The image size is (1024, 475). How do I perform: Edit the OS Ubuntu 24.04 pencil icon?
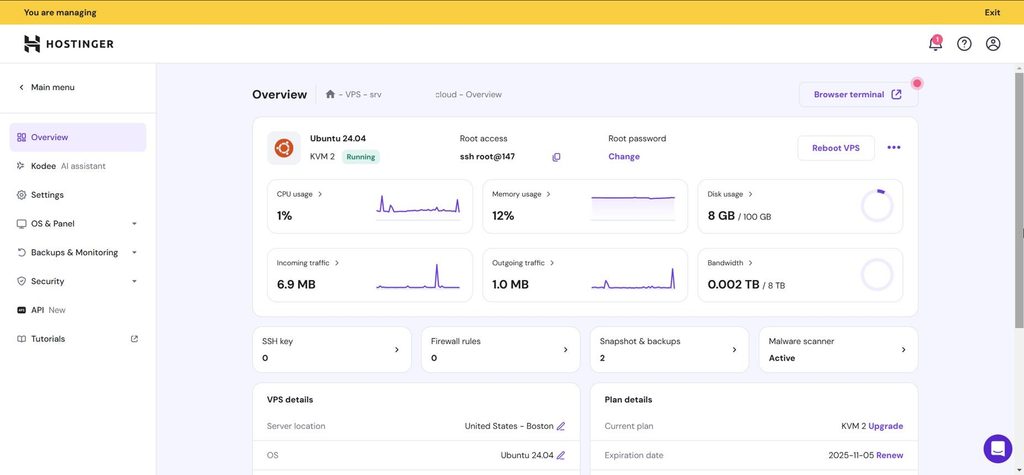(x=560, y=455)
